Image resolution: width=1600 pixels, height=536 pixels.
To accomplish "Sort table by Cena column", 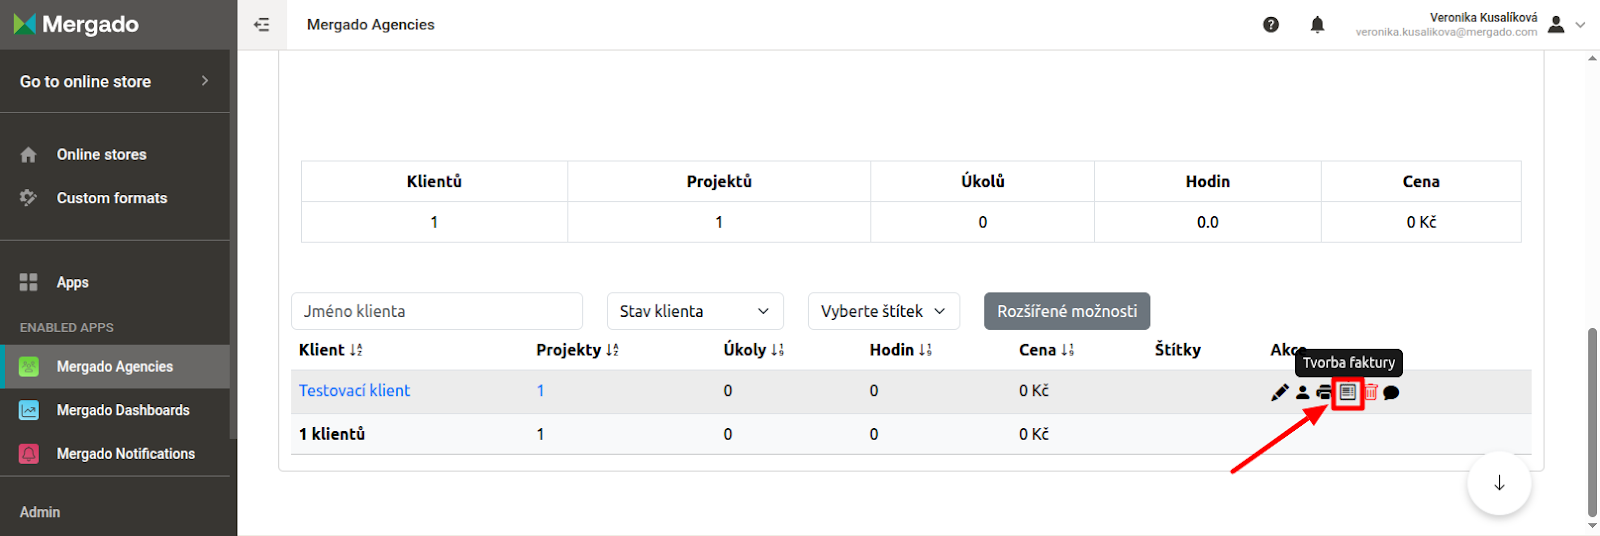I will pos(1046,349).
